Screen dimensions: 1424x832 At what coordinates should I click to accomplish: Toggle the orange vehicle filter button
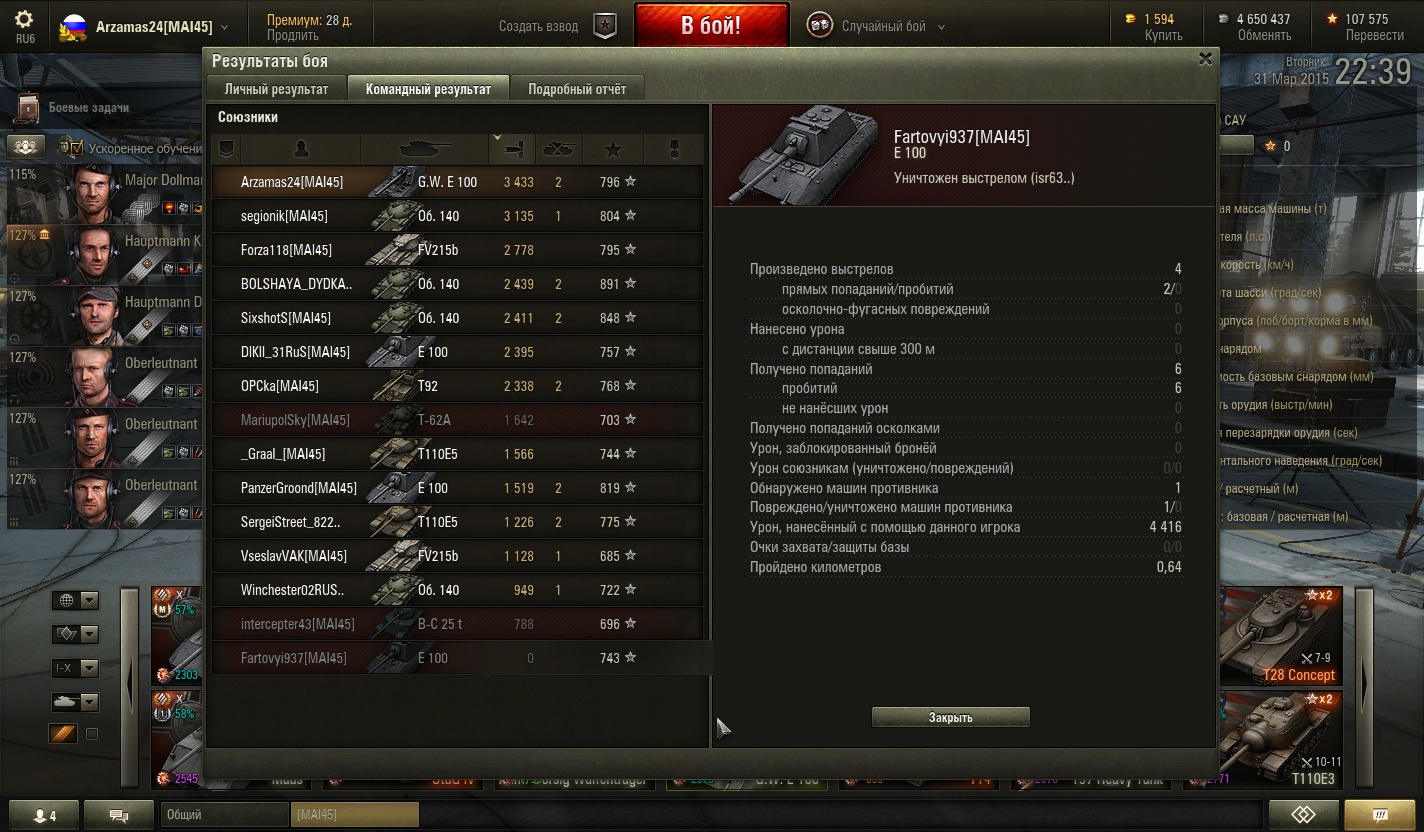[x=63, y=734]
